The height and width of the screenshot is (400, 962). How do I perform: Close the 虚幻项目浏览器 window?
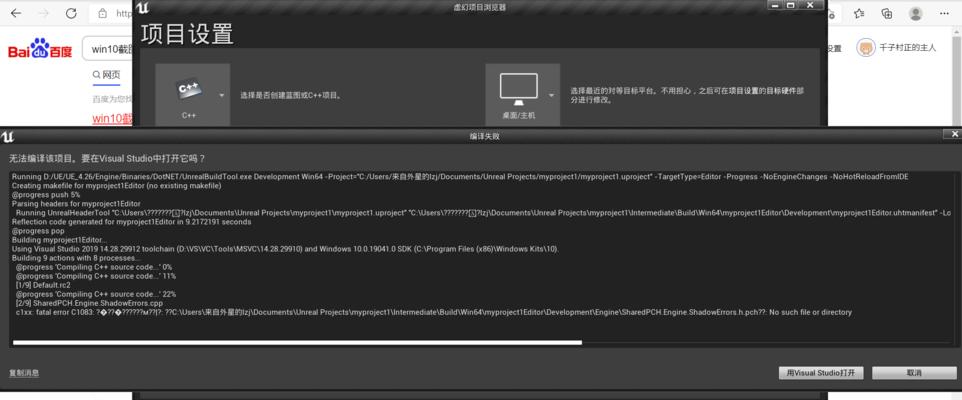[x=811, y=5]
